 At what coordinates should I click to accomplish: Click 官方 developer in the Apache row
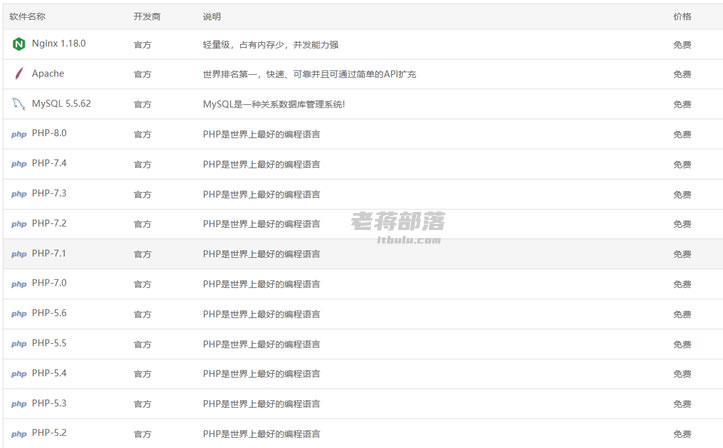click(142, 74)
